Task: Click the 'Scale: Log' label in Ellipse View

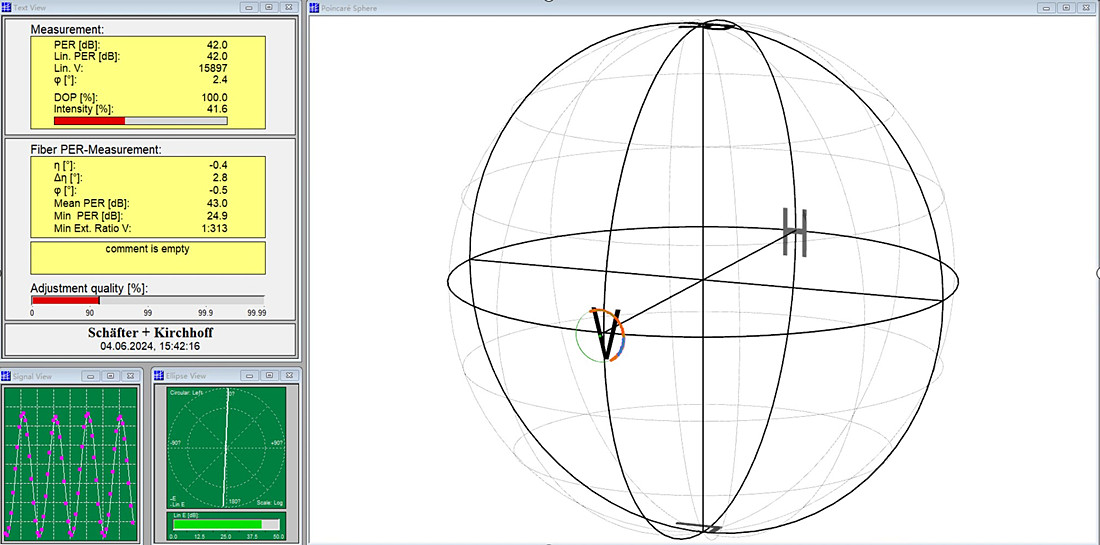Action: (x=270, y=504)
